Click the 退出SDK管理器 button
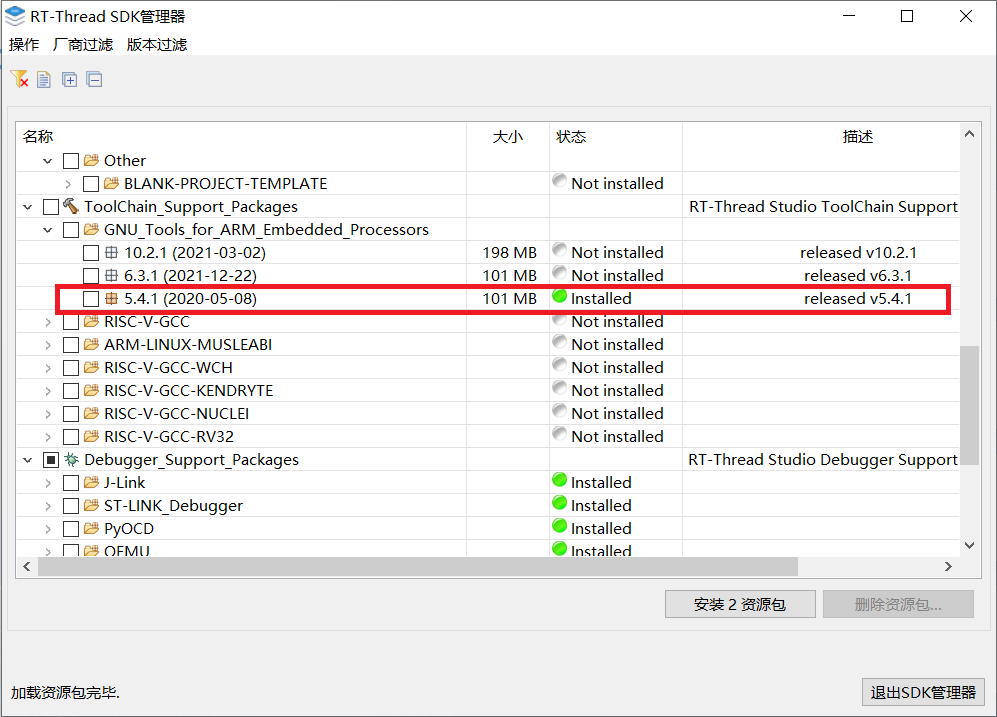Screen dimensions: 997x717 (x=923, y=692)
